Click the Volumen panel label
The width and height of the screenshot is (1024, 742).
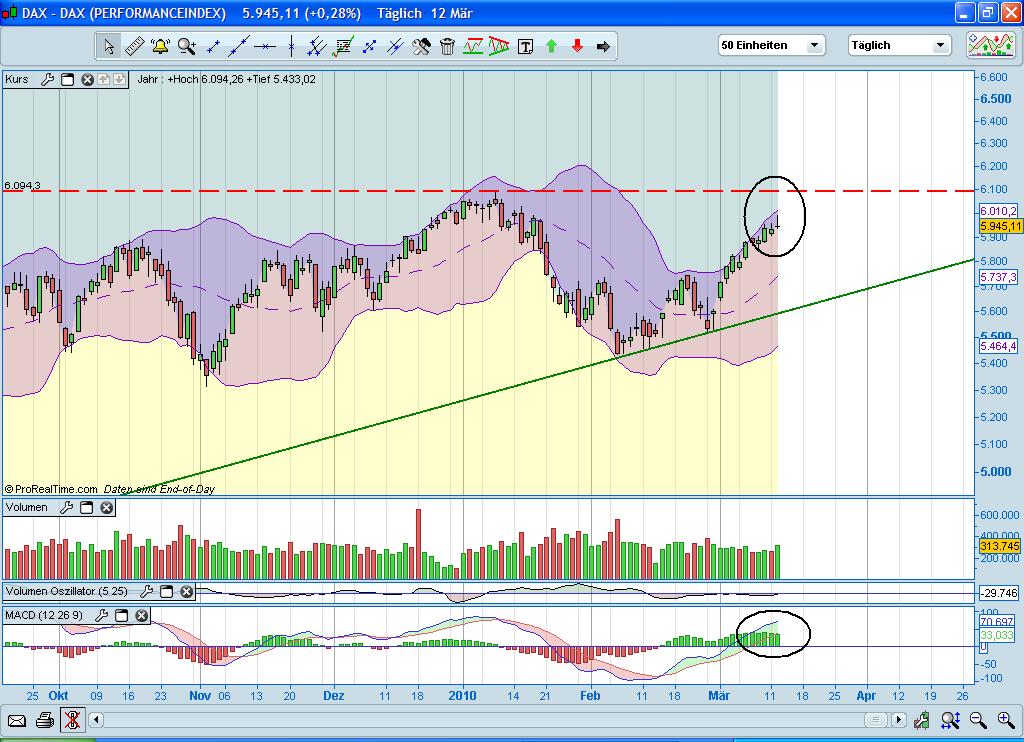[27, 508]
